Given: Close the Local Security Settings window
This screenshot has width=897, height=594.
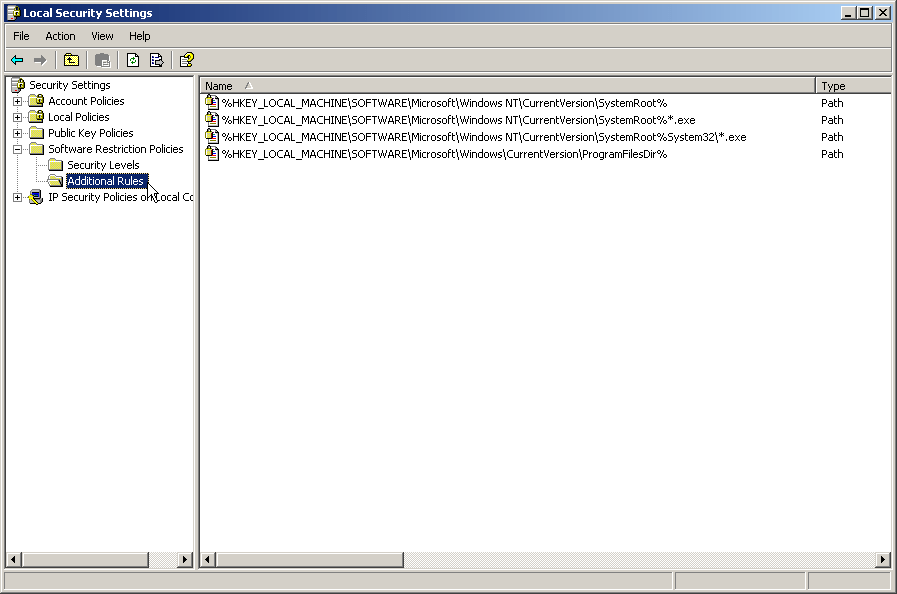Looking at the screenshot, I should click(883, 13).
